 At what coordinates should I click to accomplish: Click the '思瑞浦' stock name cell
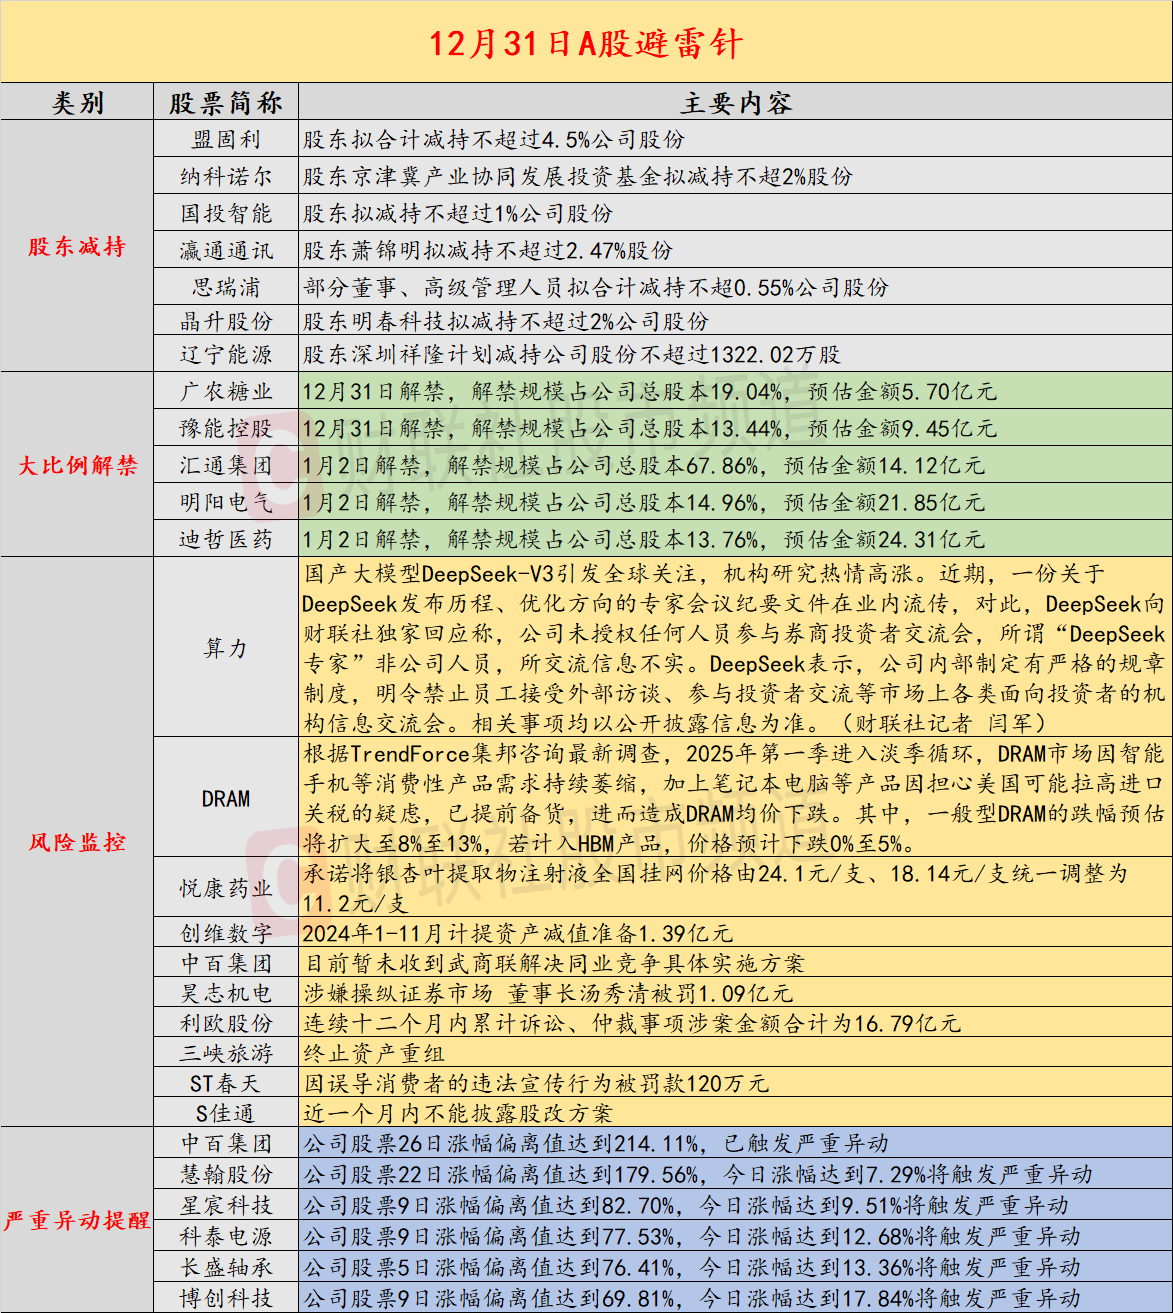(x=226, y=288)
